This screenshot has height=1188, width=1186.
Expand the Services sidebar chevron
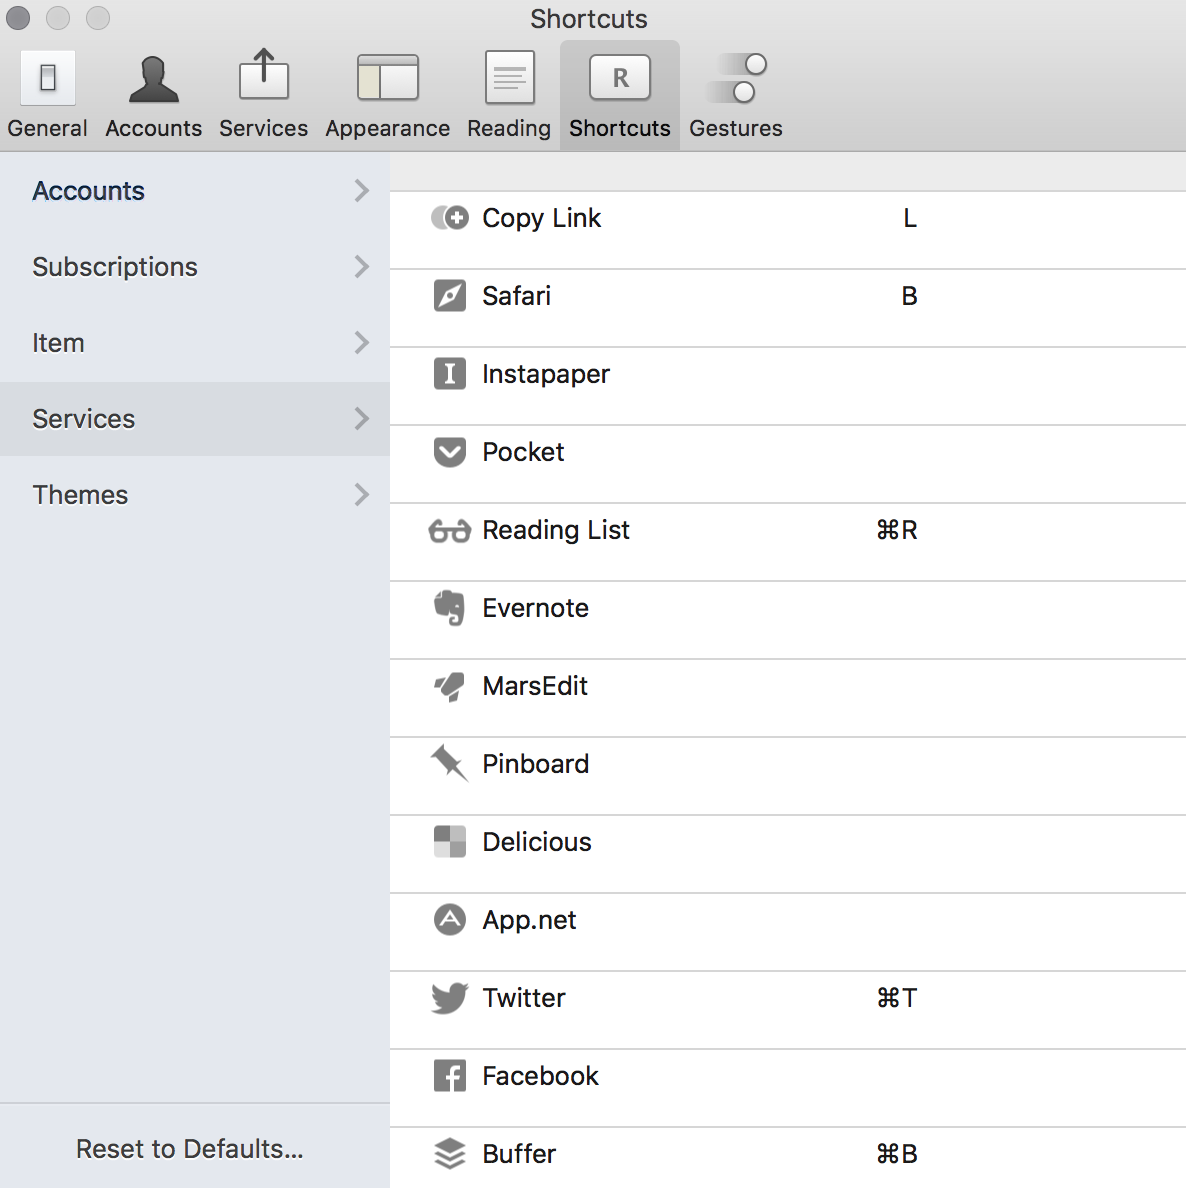(x=361, y=418)
